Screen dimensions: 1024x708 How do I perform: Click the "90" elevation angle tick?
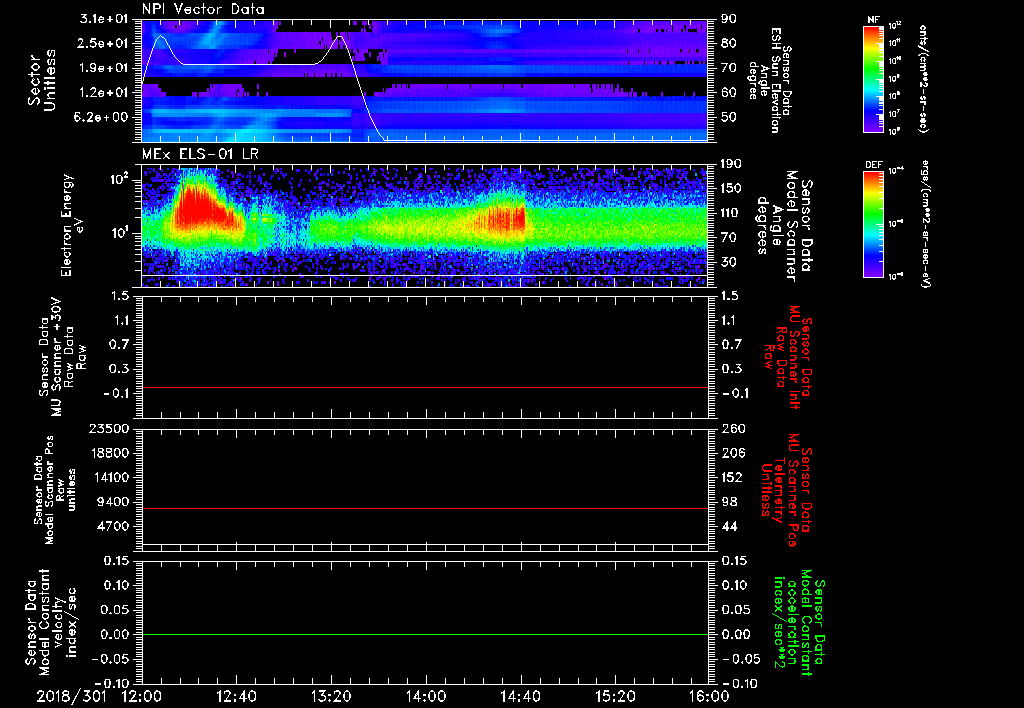coord(729,19)
